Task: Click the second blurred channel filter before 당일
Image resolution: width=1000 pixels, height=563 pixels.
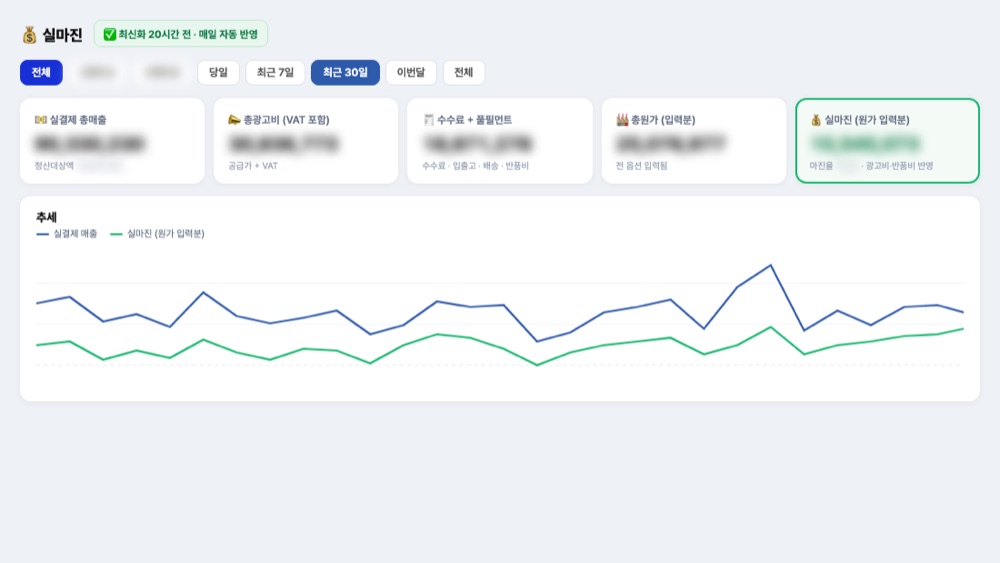Action: click(163, 72)
